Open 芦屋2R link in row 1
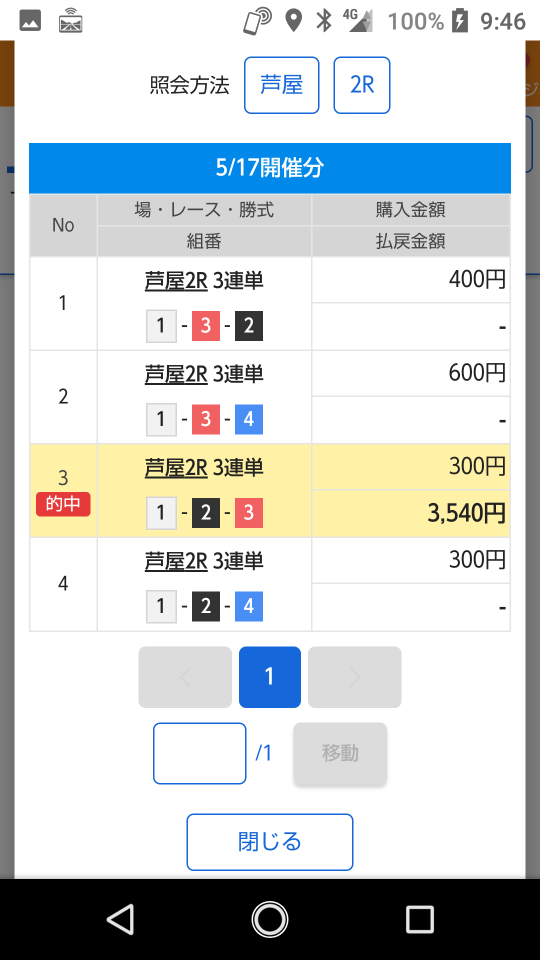Screen dimensions: 540x960 coord(176,281)
